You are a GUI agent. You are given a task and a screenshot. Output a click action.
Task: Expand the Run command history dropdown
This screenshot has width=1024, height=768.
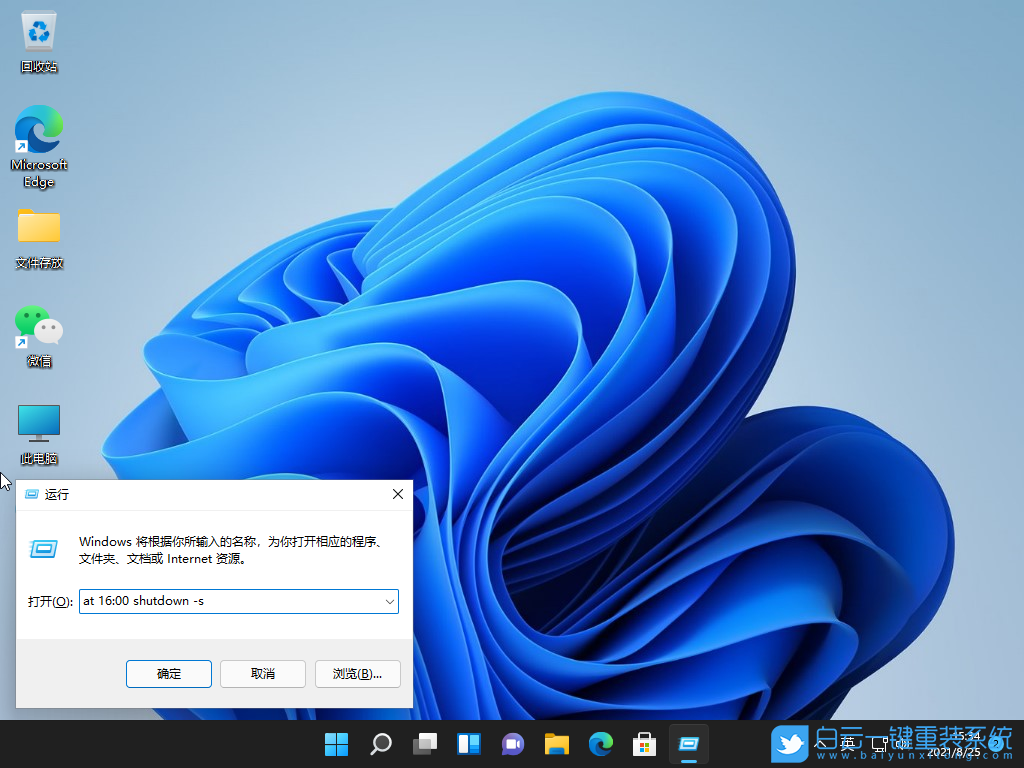pyautogui.click(x=390, y=601)
